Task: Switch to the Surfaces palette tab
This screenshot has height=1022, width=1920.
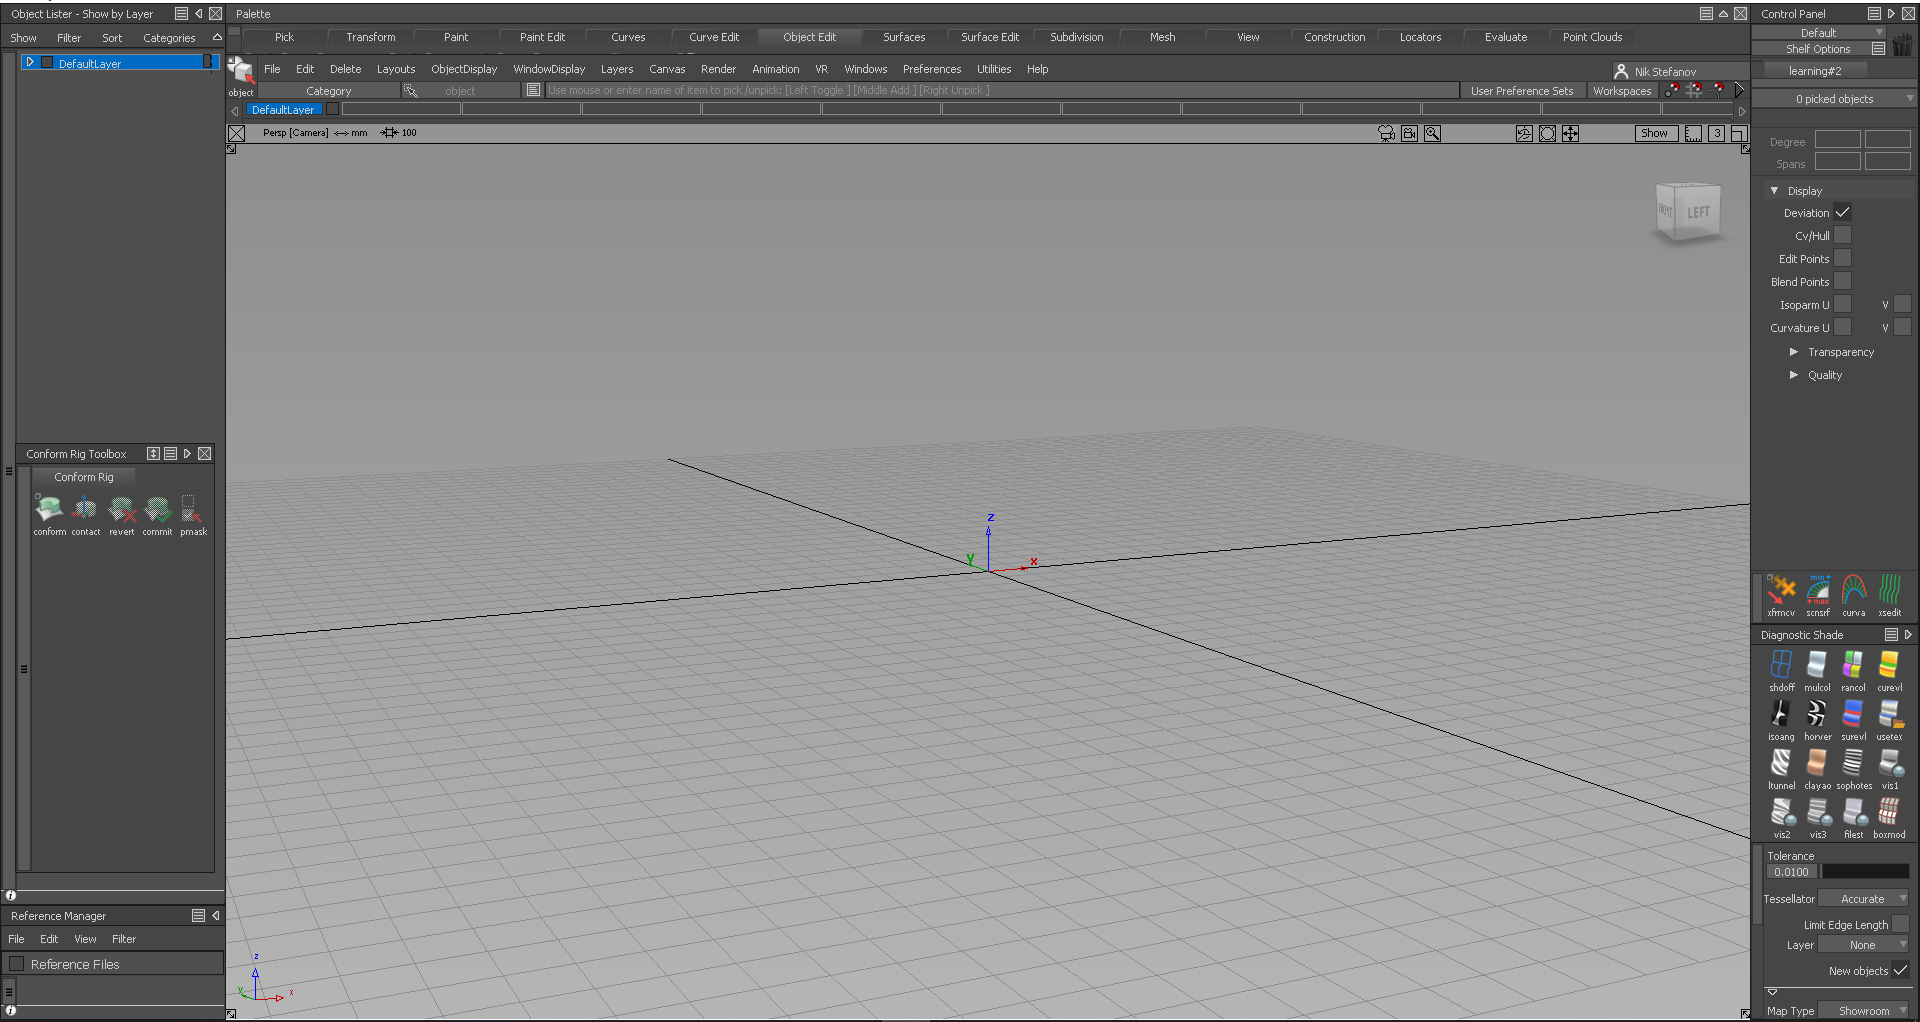Action: click(903, 37)
